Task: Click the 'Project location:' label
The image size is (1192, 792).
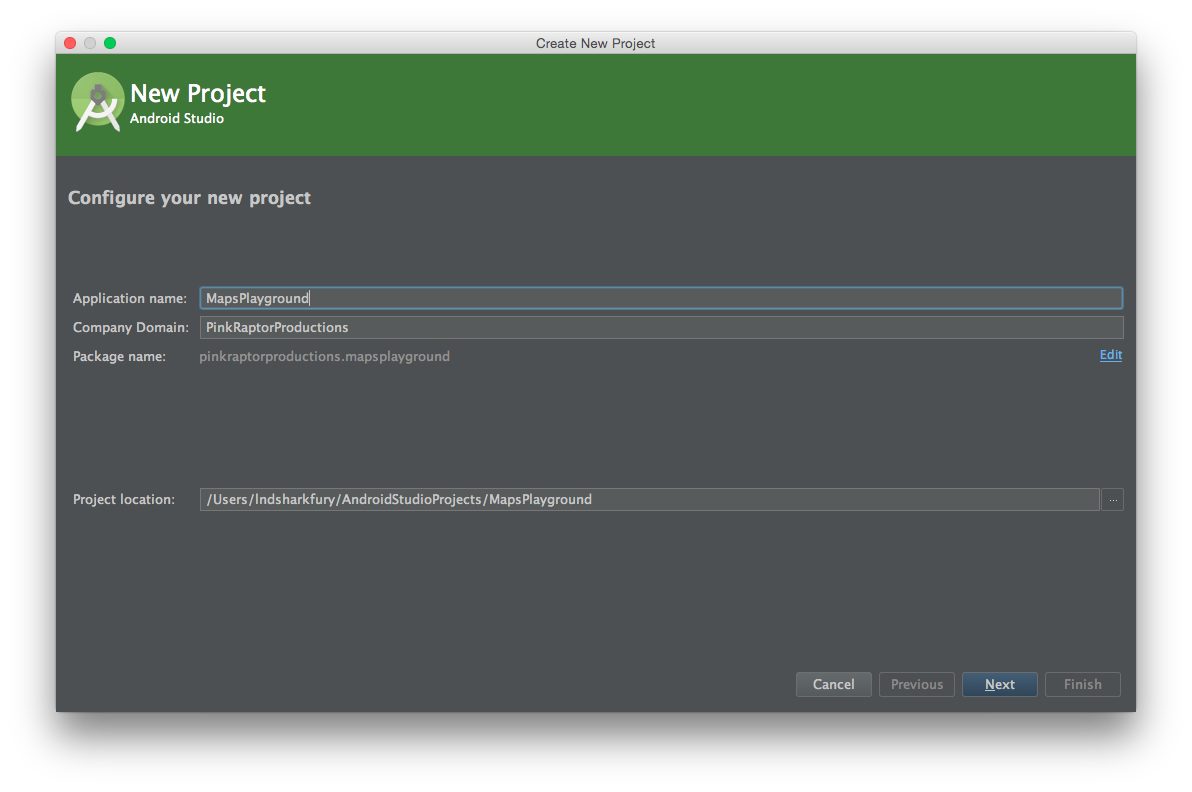Action: (x=124, y=499)
